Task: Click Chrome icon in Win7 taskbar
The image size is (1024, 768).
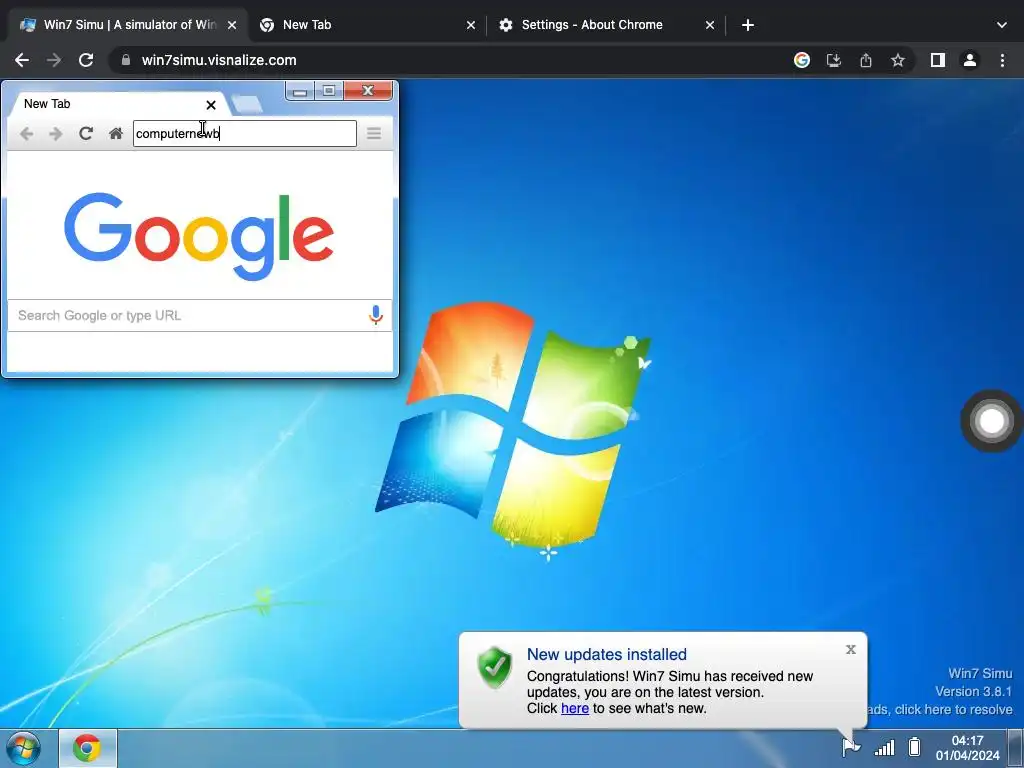Action: (88, 748)
